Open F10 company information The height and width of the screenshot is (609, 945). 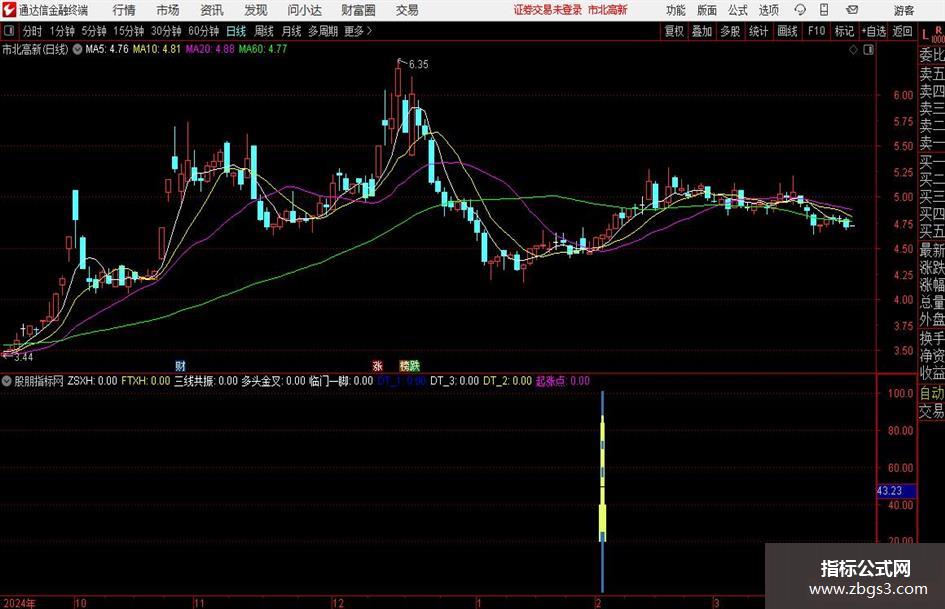click(x=816, y=31)
